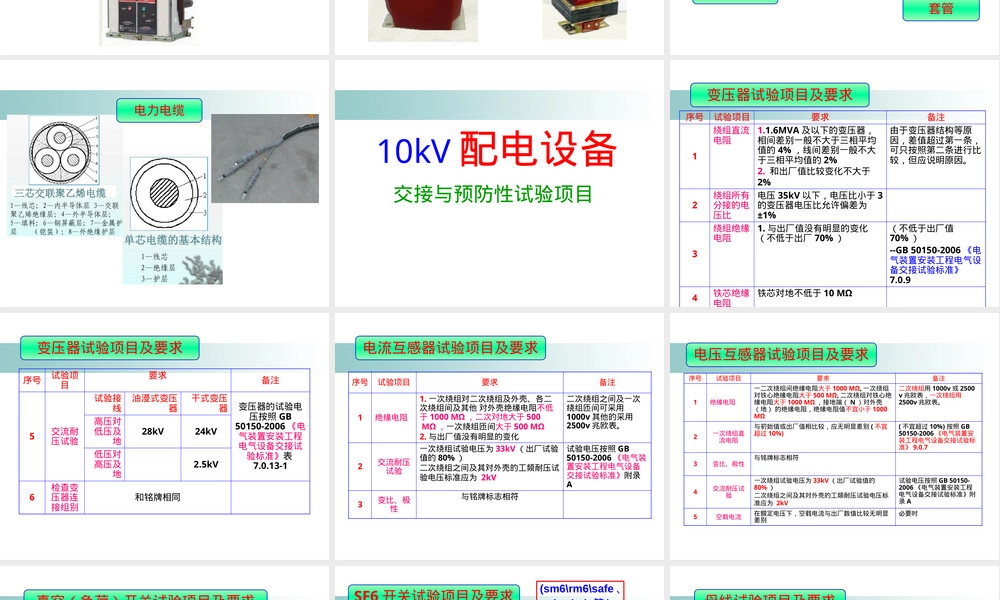Viewport: 1000px width, 600px height.
Task: Click the SF6 开关试验项目及要求 heading
Action: [434, 594]
